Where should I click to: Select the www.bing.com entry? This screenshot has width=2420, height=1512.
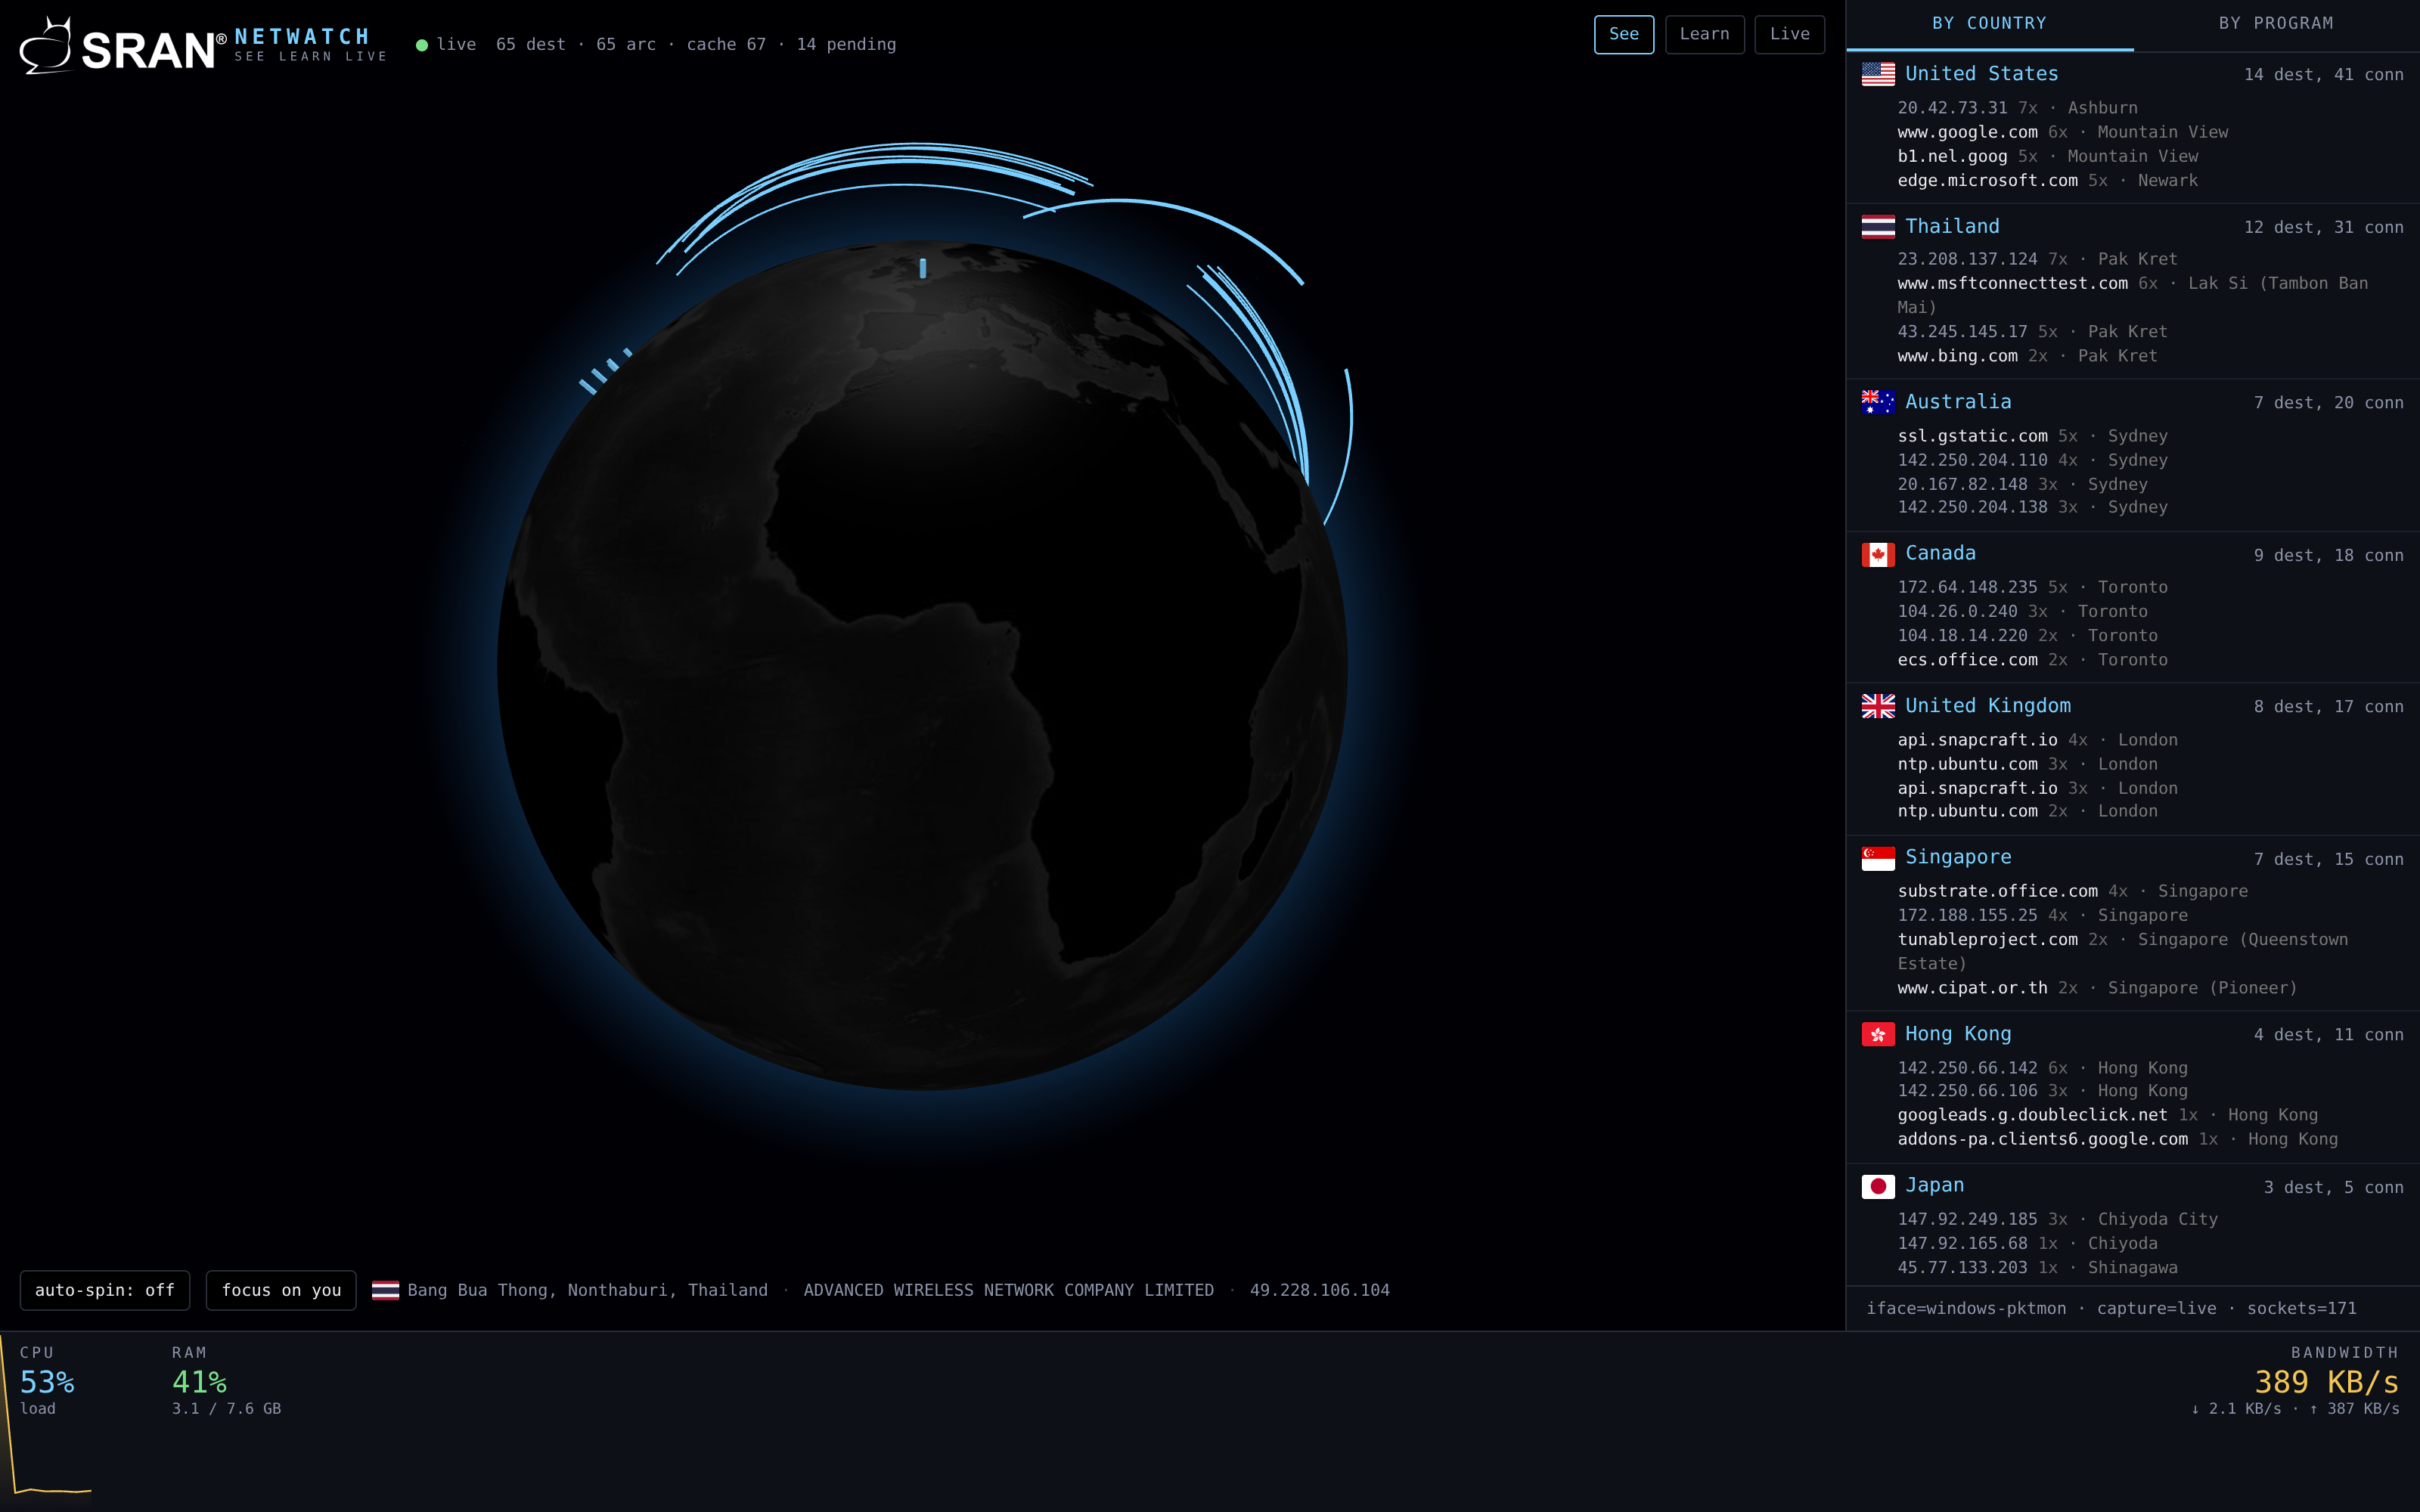point(2027,356)
